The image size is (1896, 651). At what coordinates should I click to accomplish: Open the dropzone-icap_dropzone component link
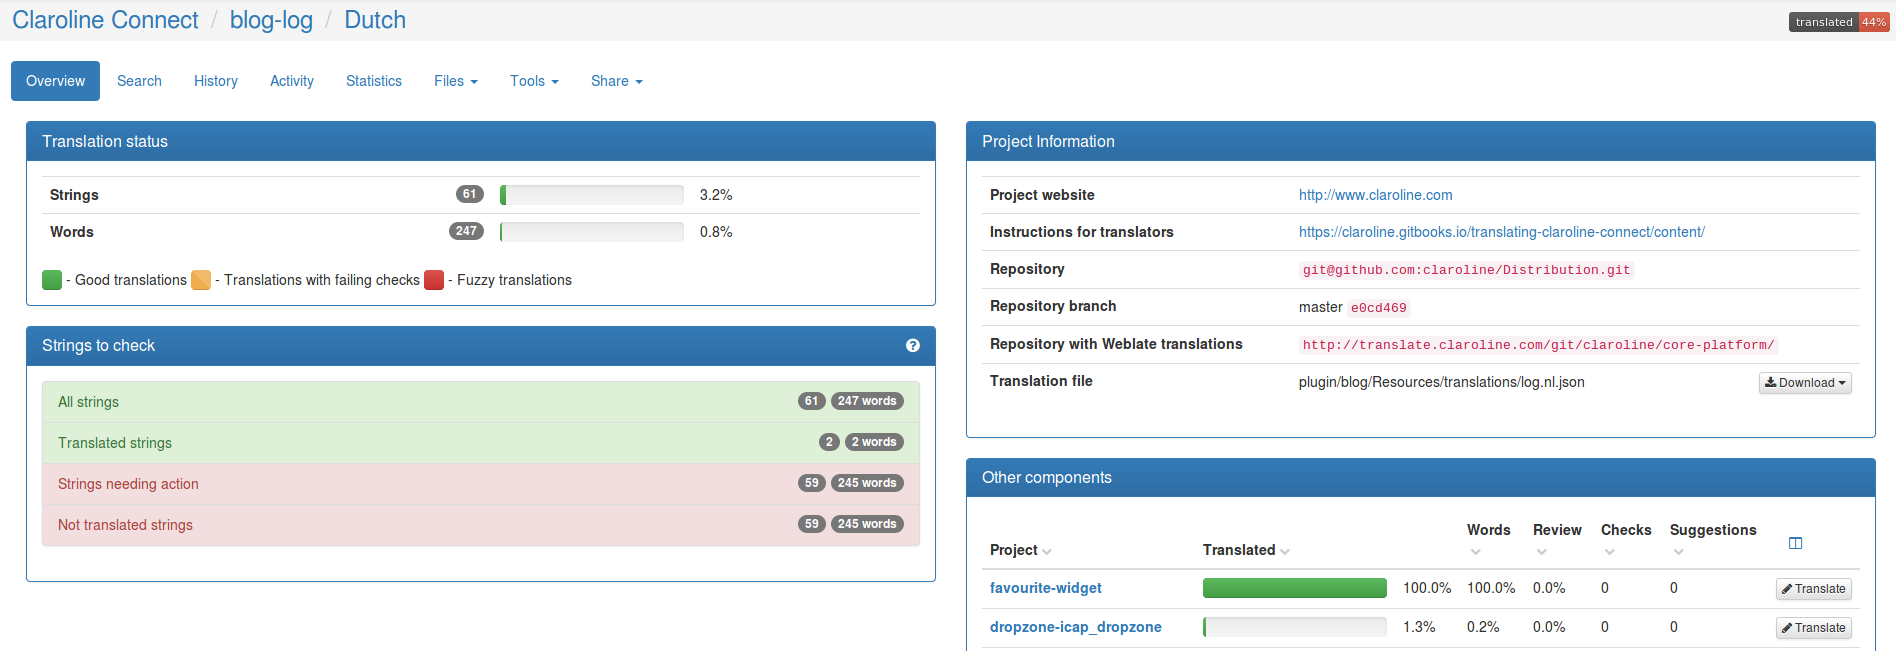click(x=1076, y=627)
